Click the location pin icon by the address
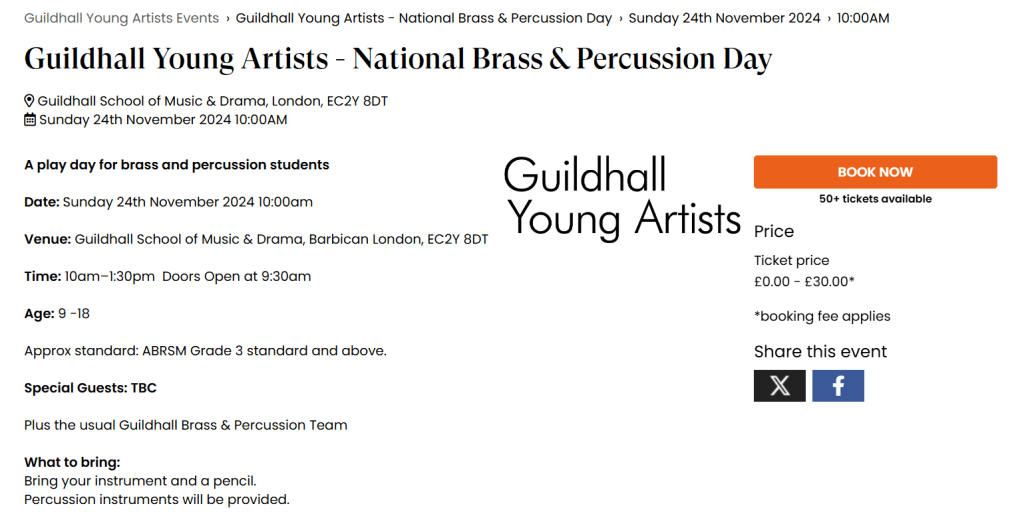Viewport: 1024px width, 512px height. pos(30,101)
